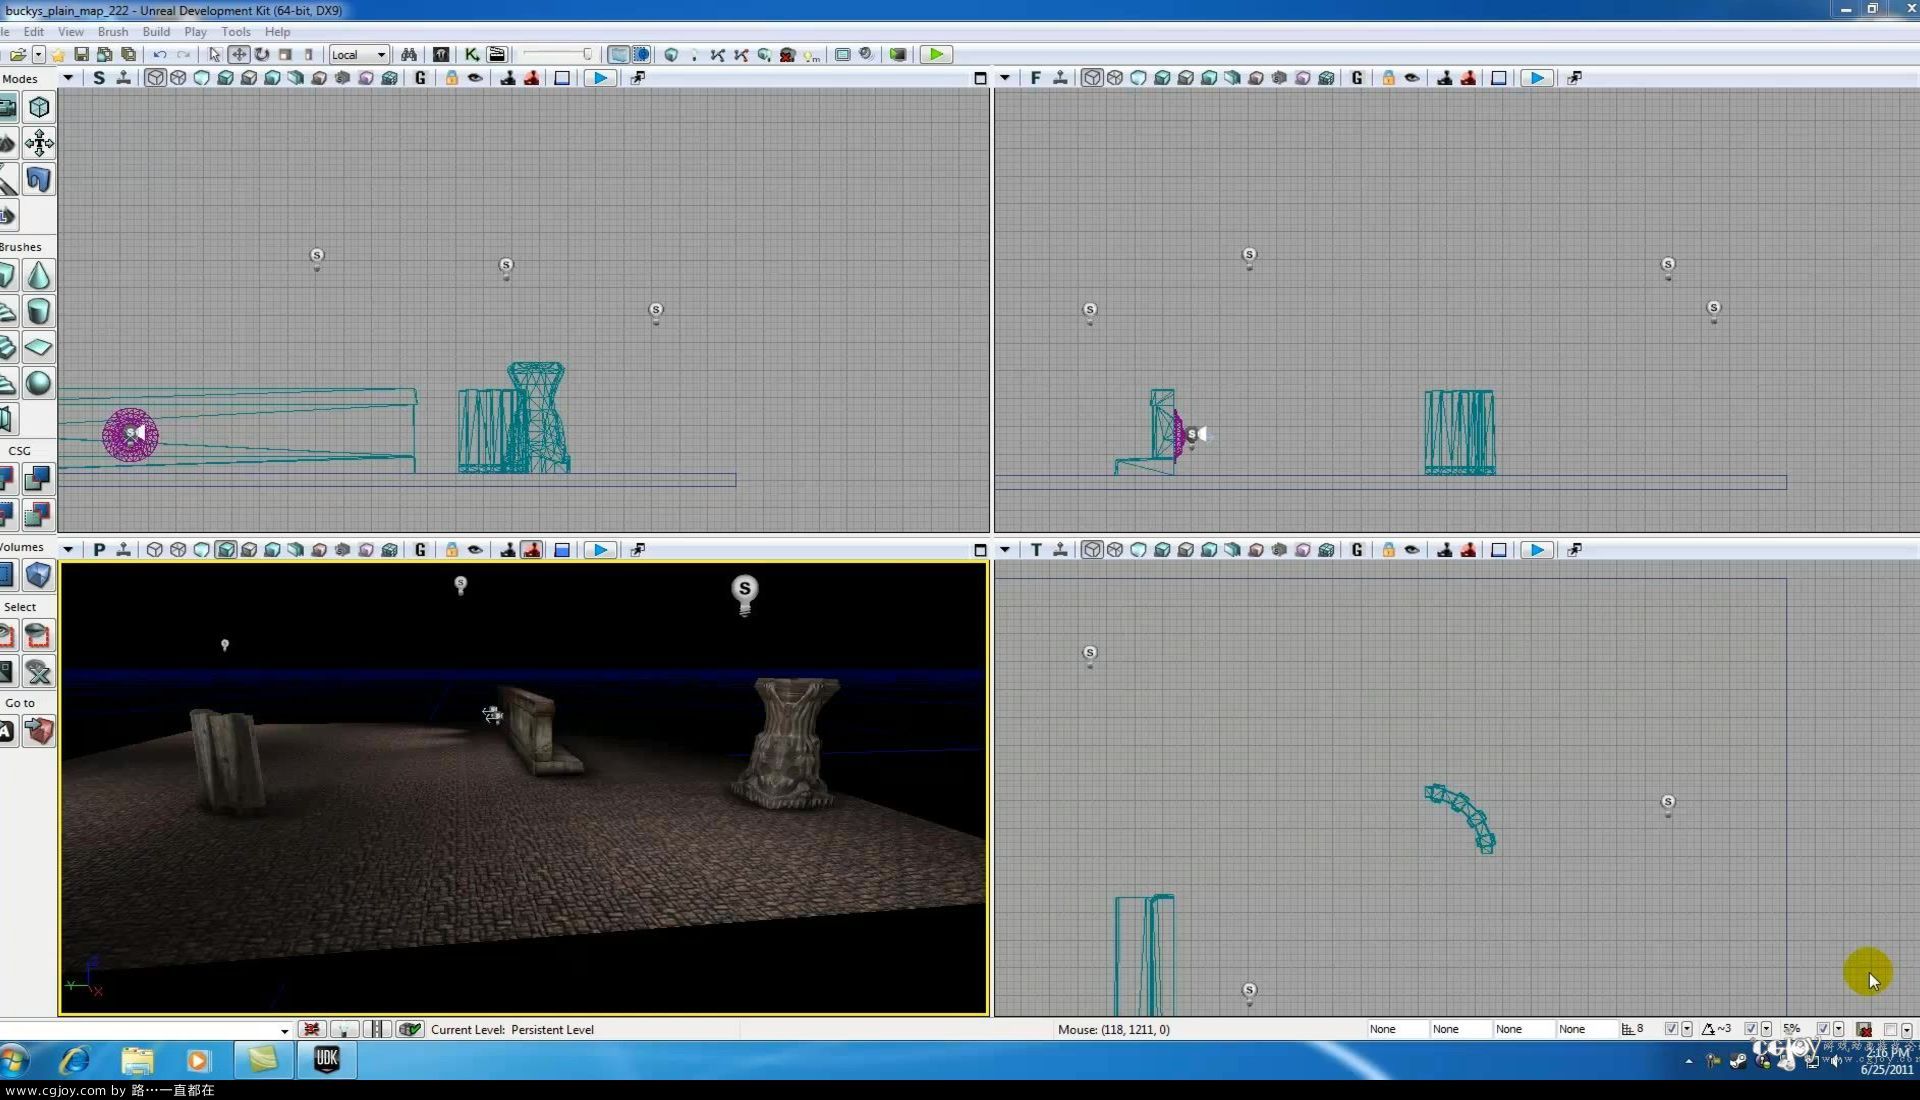1920x1100 pixels.
Task: Open the View menu
Action: pyautogui.click(x=71, y=32)
